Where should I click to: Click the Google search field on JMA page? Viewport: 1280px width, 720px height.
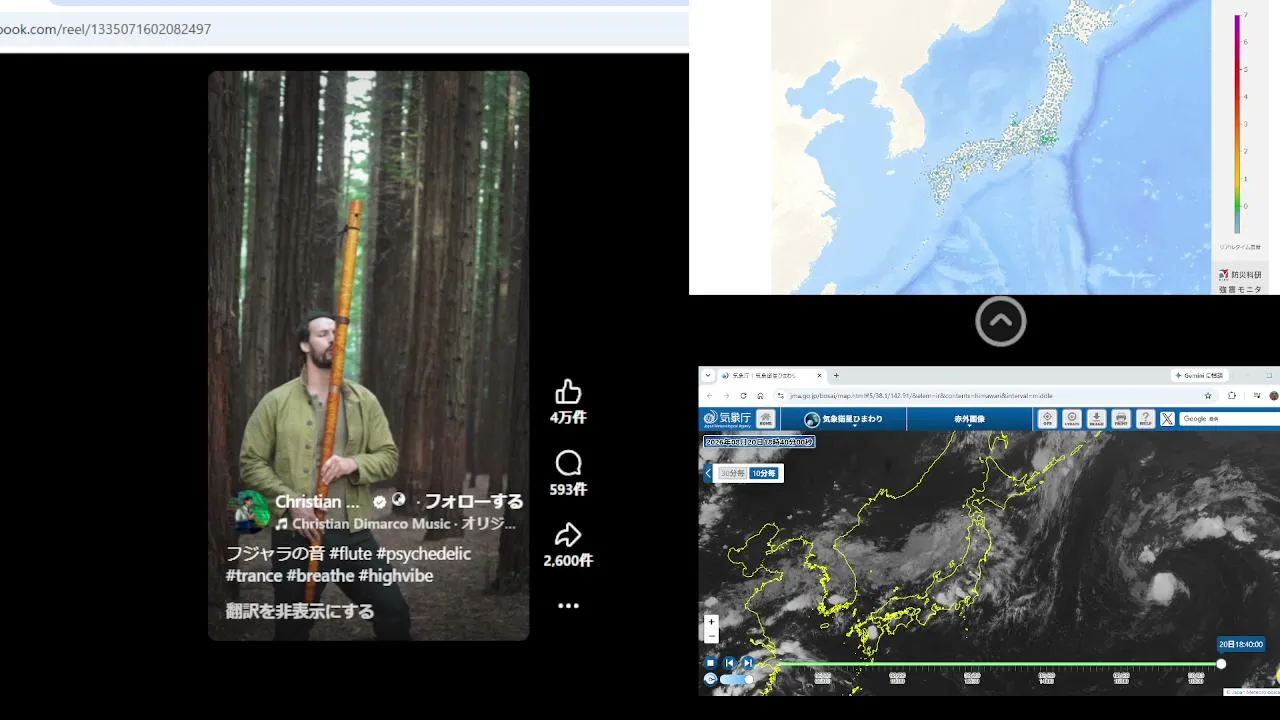(x=1230, y=419)
